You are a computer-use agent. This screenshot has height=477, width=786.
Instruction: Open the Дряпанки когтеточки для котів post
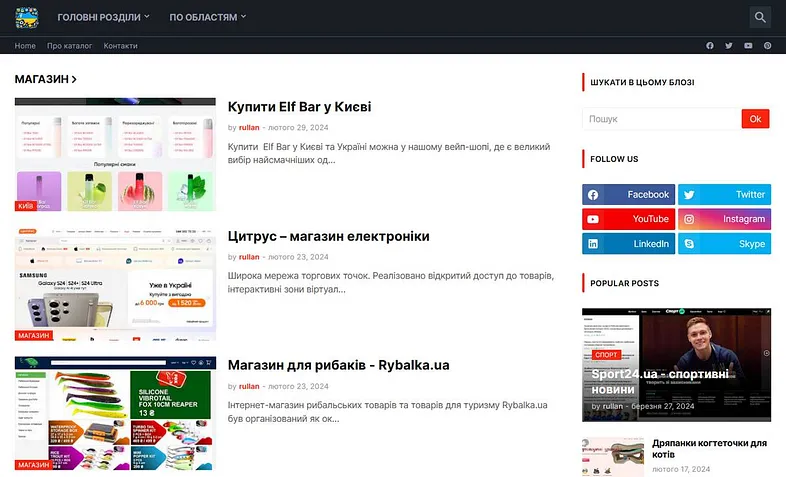709,448
